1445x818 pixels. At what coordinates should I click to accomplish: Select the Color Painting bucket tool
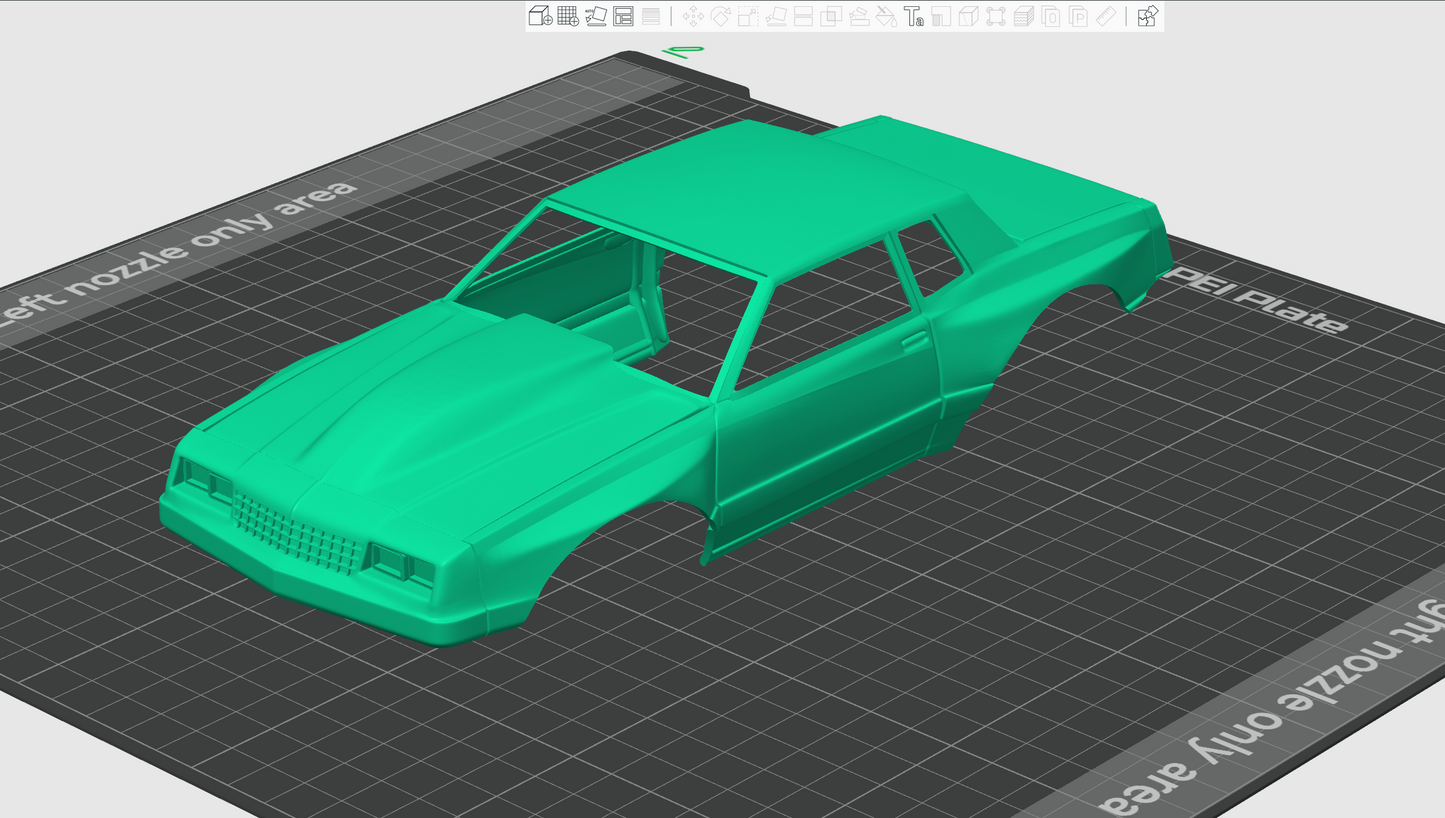pyautogui.click(x=885, y=16)
